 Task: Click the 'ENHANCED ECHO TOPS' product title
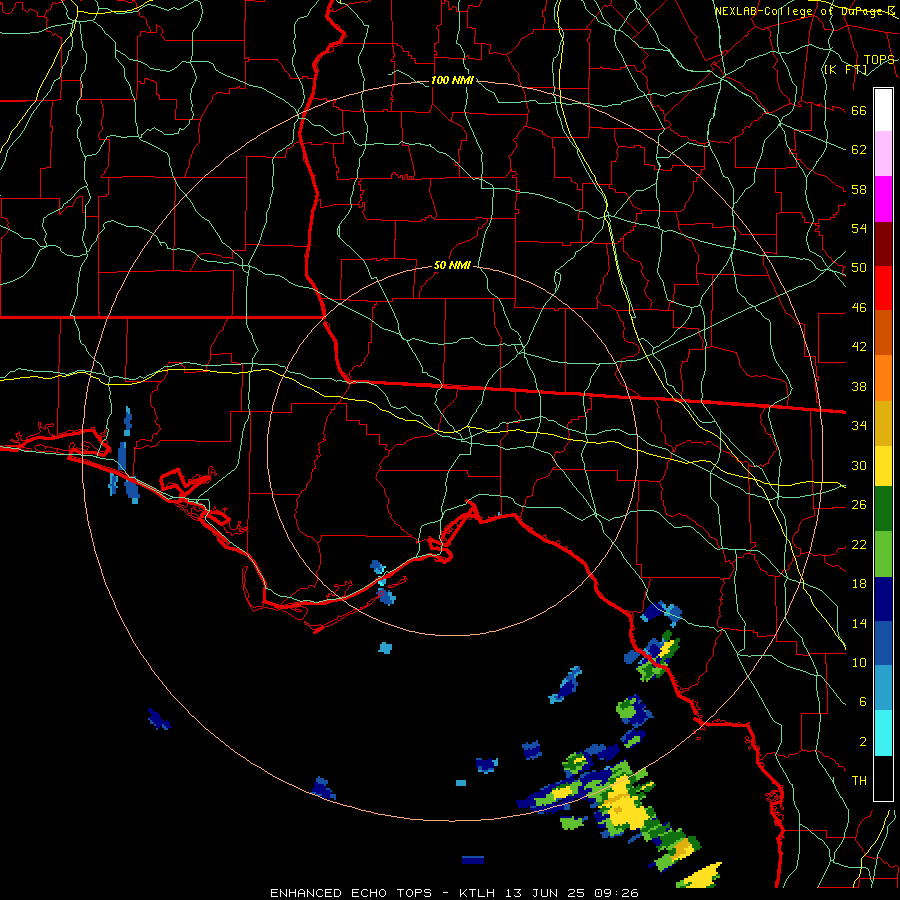coord(351,893)
